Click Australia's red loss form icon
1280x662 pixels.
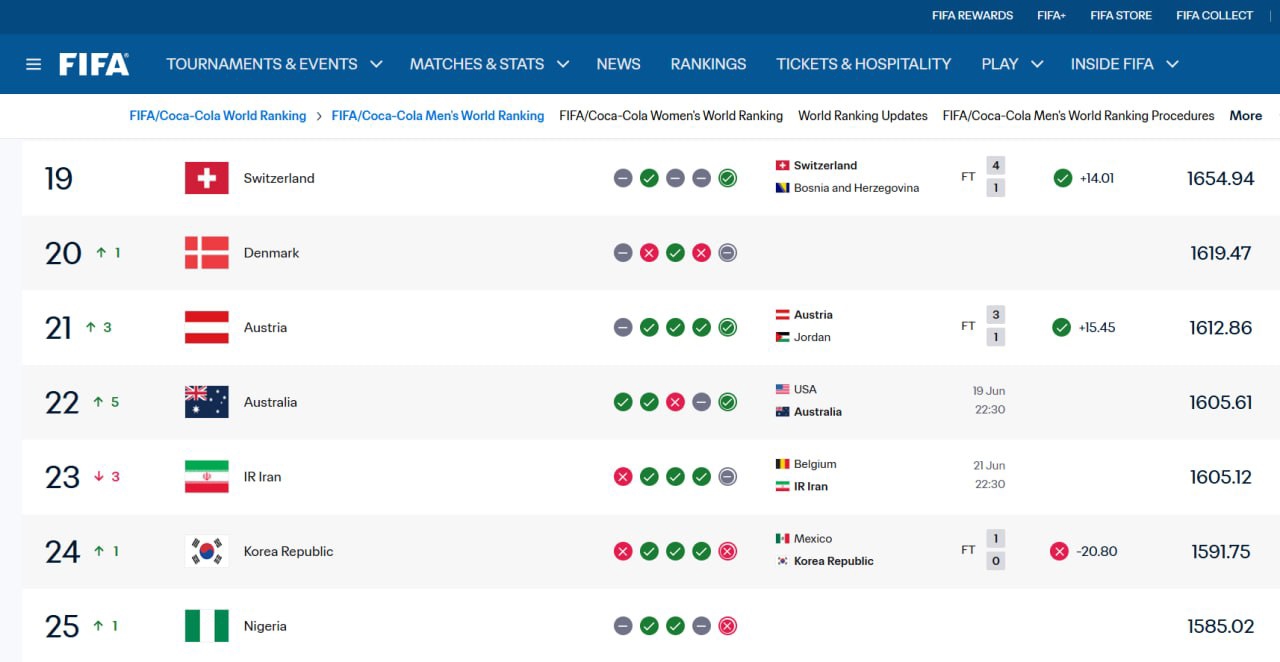[675, 402]
